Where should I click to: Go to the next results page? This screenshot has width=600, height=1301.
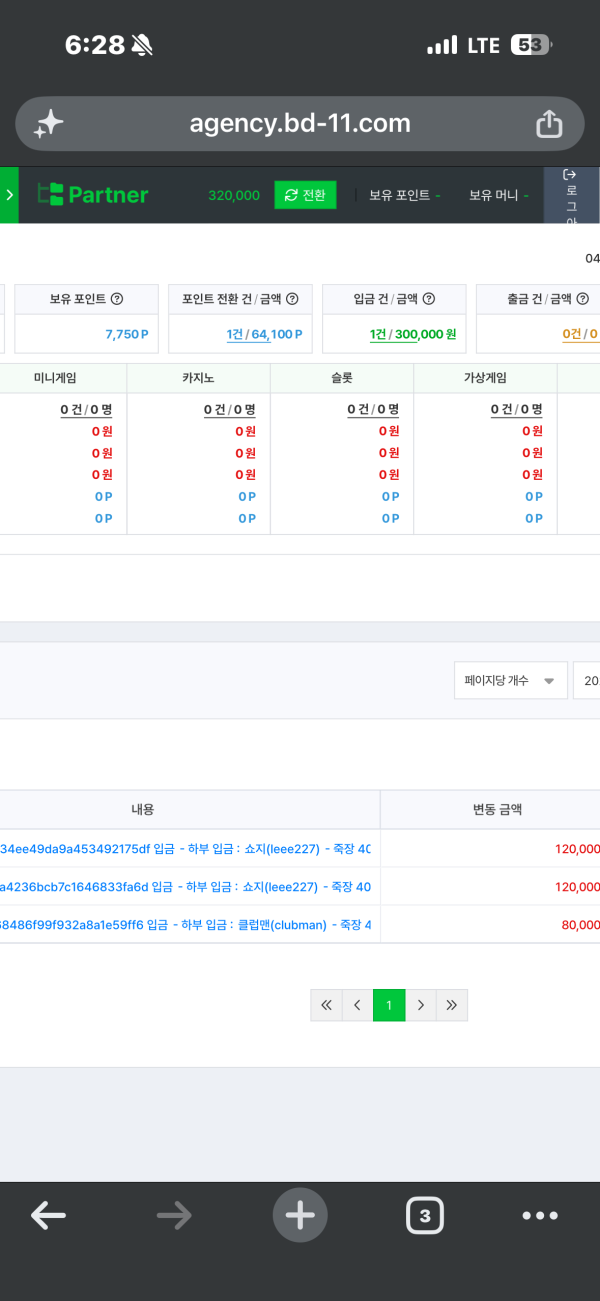421,1005
